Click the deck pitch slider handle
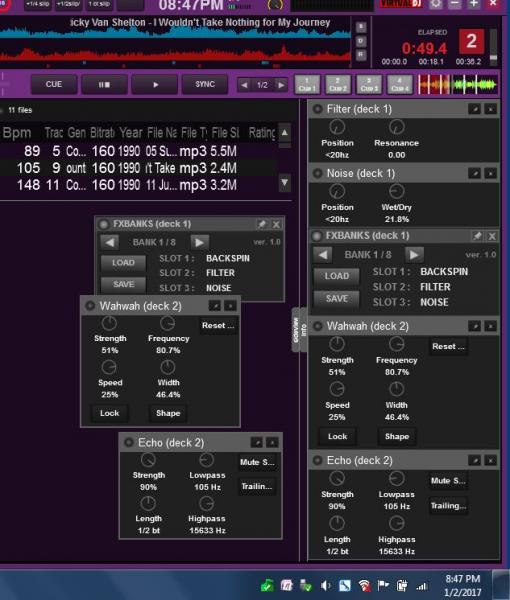This screenshot has width=510, height=600. coord(494,59)
